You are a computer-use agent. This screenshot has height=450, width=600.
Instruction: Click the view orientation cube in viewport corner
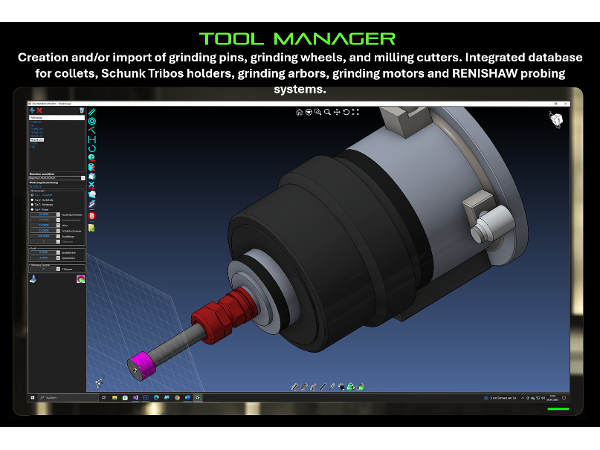555,119
